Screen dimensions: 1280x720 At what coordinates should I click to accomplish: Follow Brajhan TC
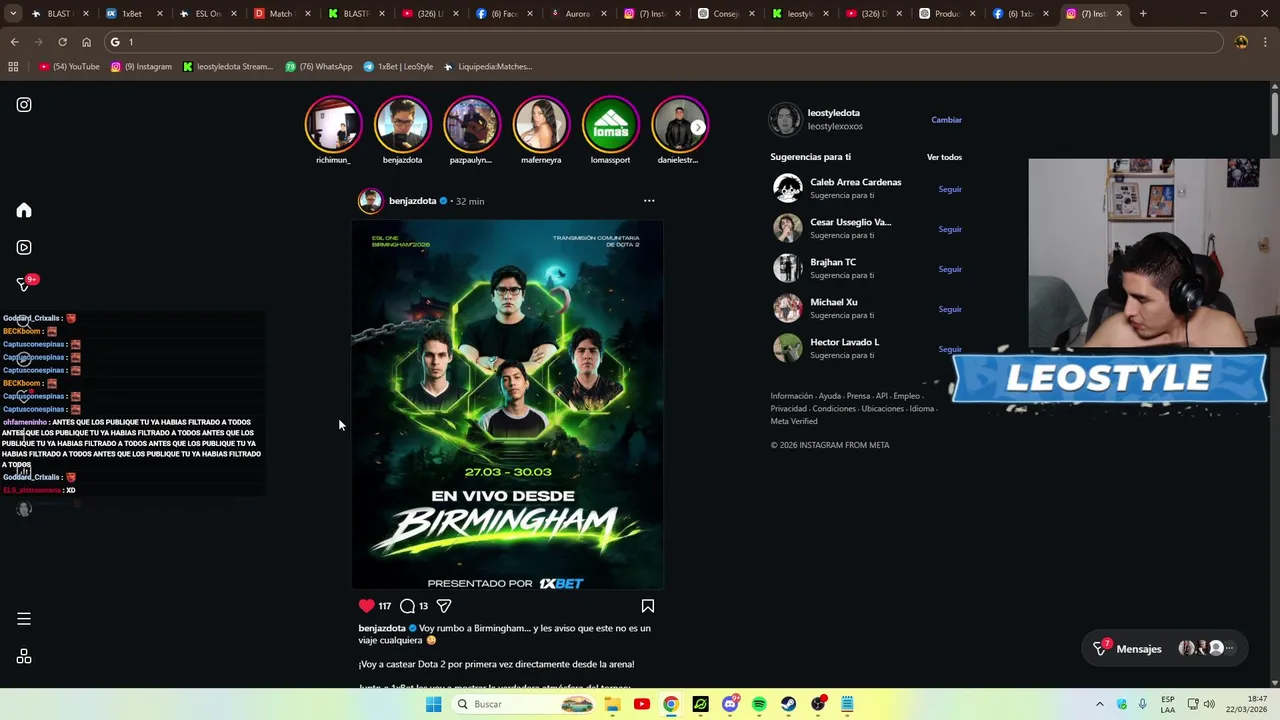click(950, 269)
